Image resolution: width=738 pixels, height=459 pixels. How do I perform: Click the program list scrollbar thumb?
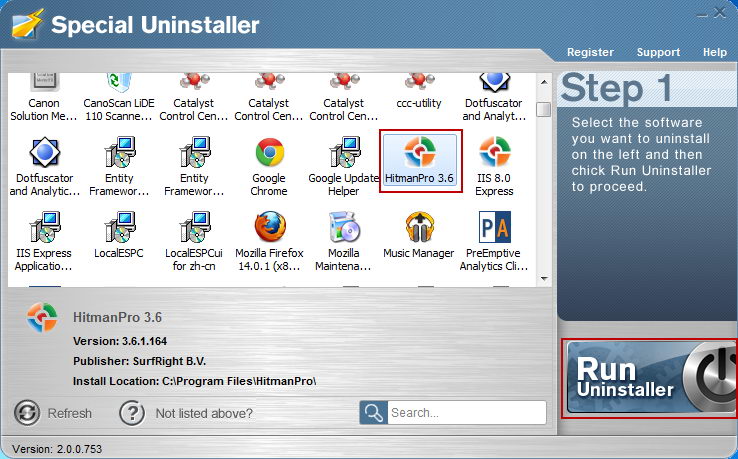coord(544,109)
